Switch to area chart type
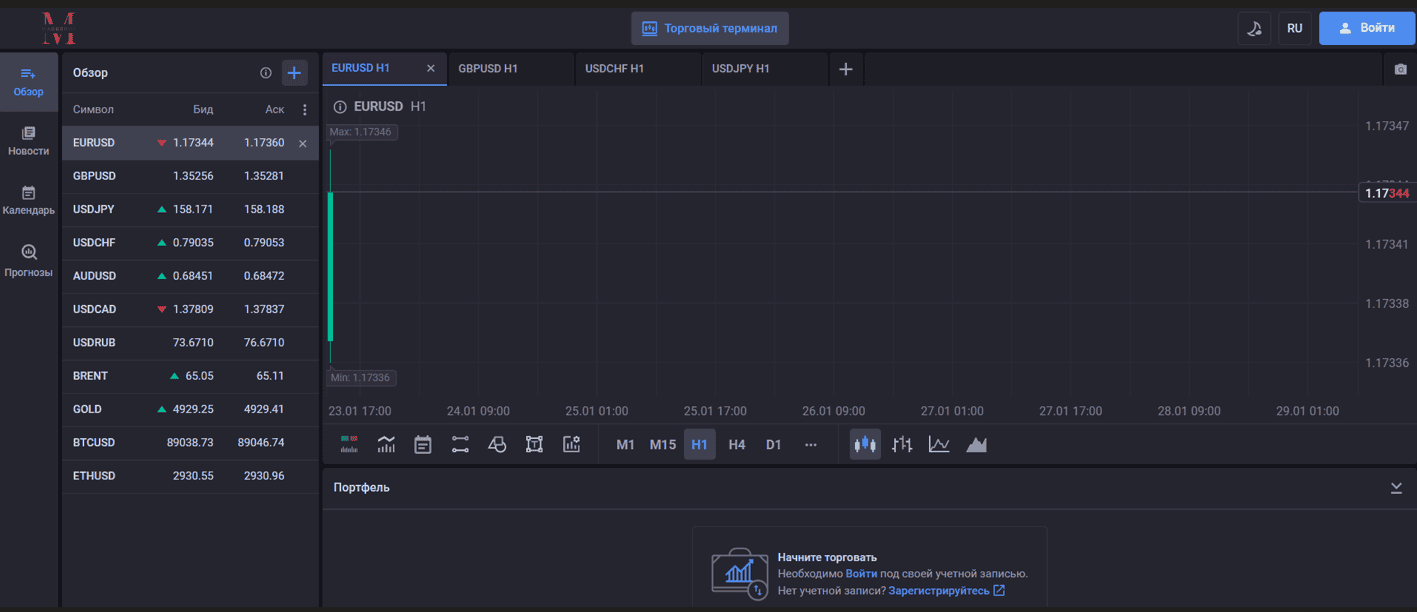Viewport: 1417px width, 612px height. click(976, 445)
